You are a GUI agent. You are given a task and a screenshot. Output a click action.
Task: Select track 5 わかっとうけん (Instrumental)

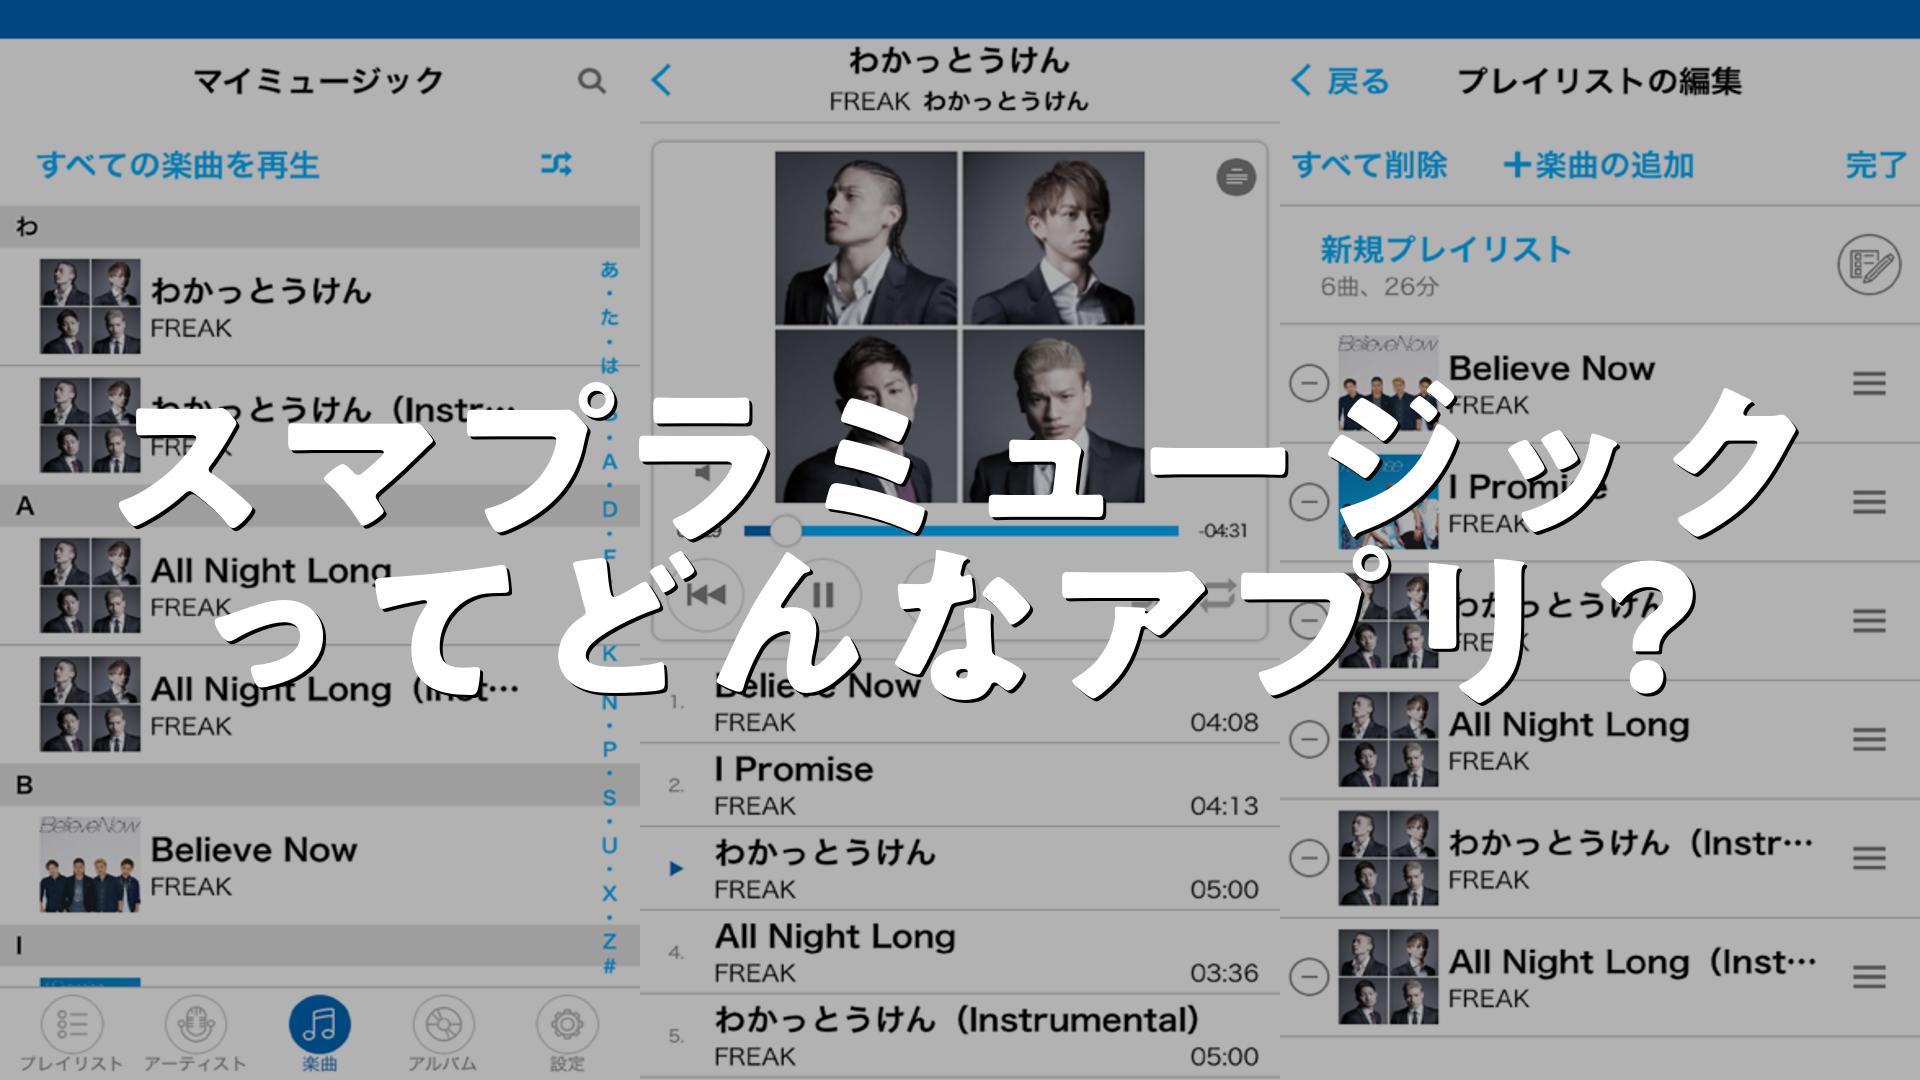coord(960,1036)
